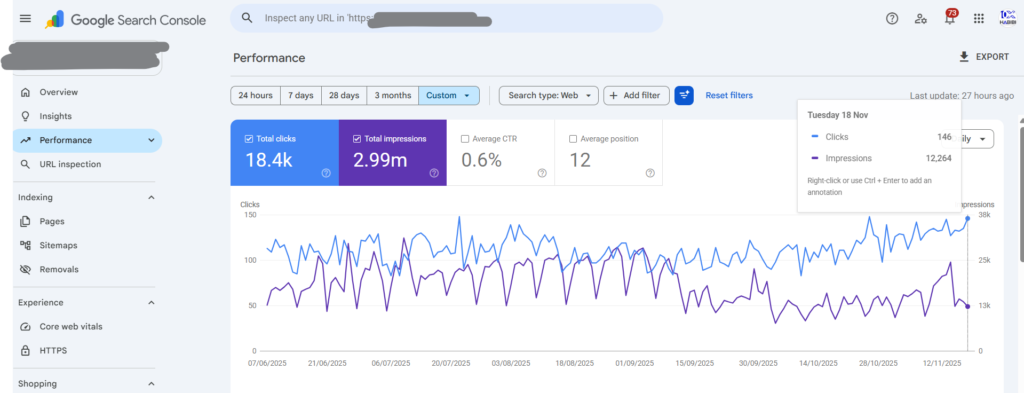1024x393 pixels.
Task: Click the Overview home icon
Action: [x=25, y=92]
